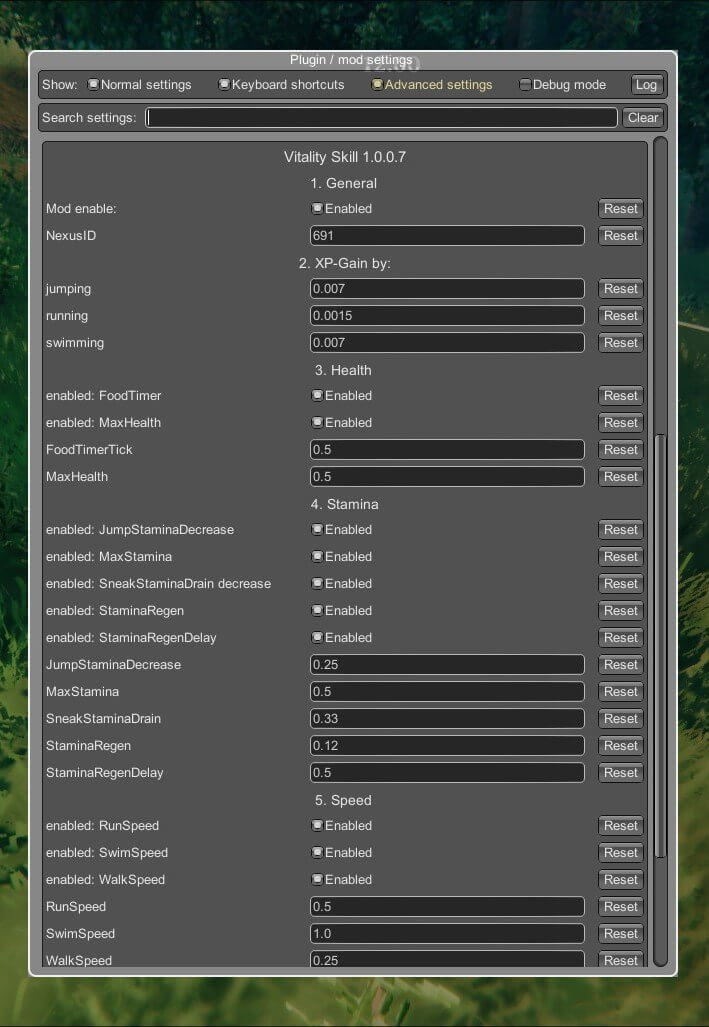Viewport: 709px width, 1027px height.
Task: Click the Clear search button
Action: (x=642, y=118)
